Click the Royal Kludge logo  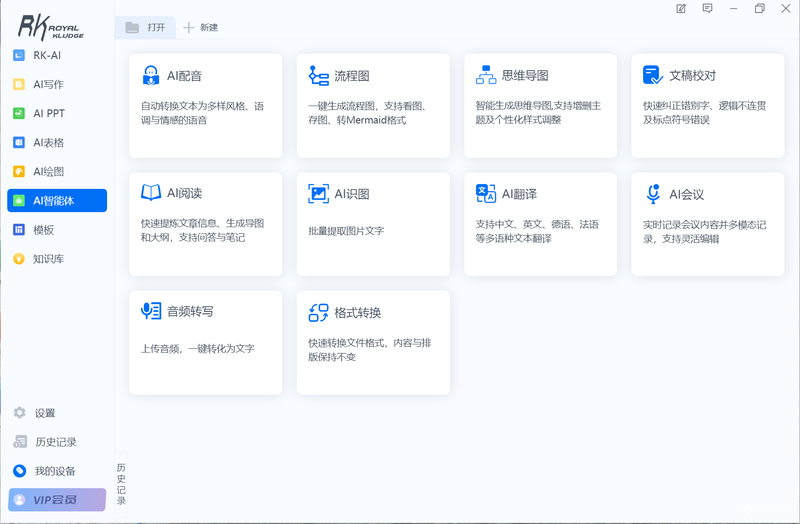(51, 27)
